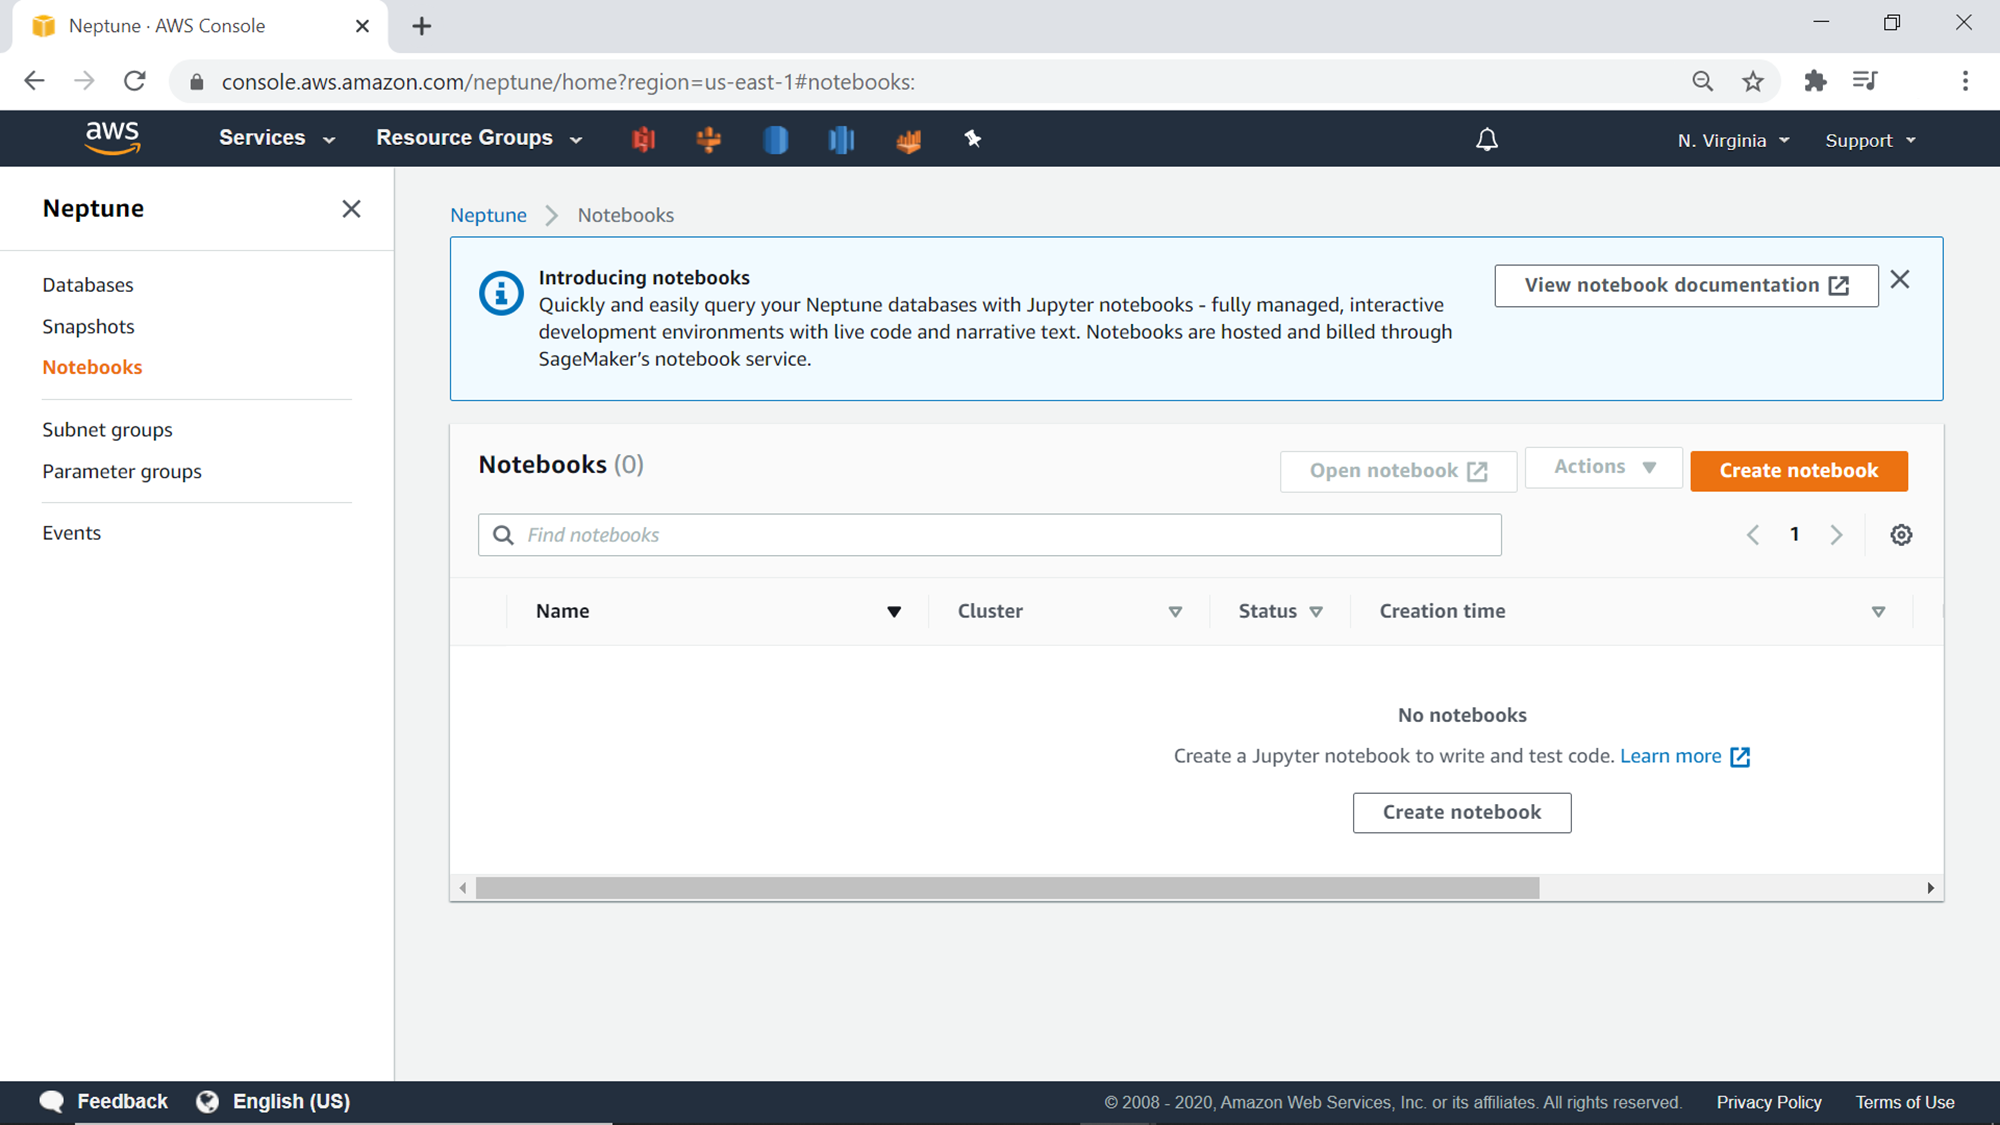
Task: Click the first red service shortcut icon
Action: (643, 139)
